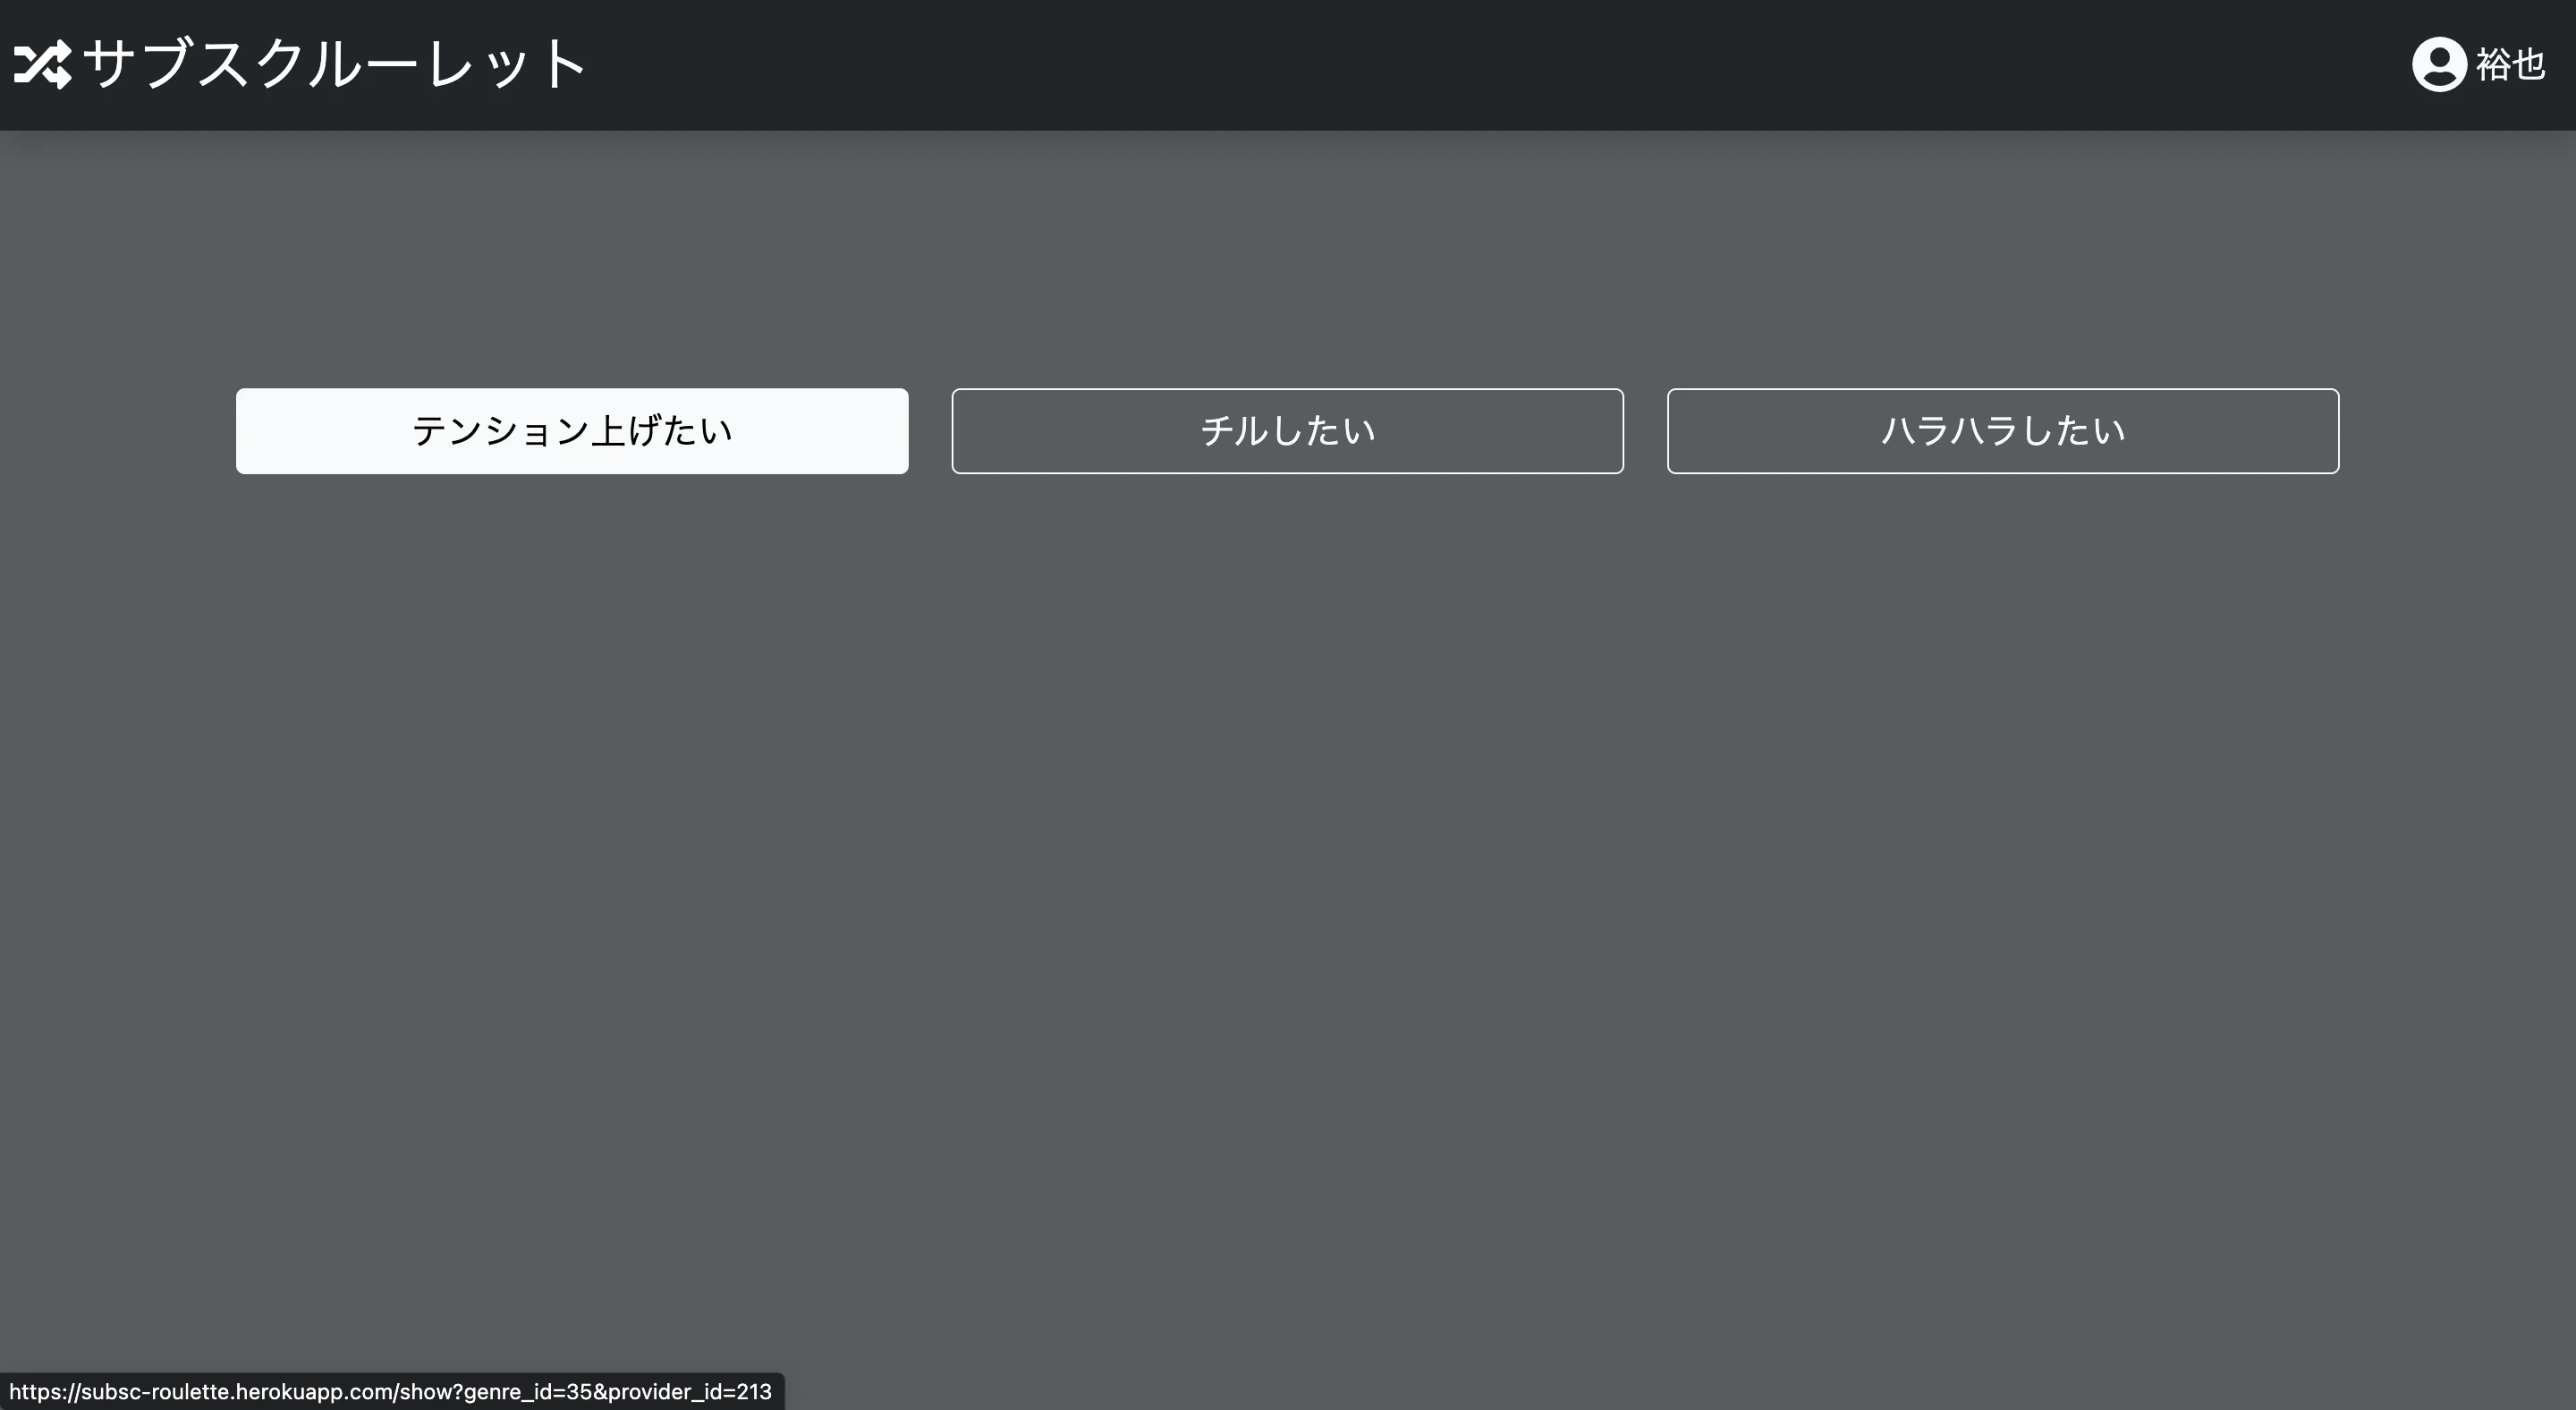2576x1410 pixels.
Task: Activate the middle チルしたい button
Action: click(x=1287, y=431)
